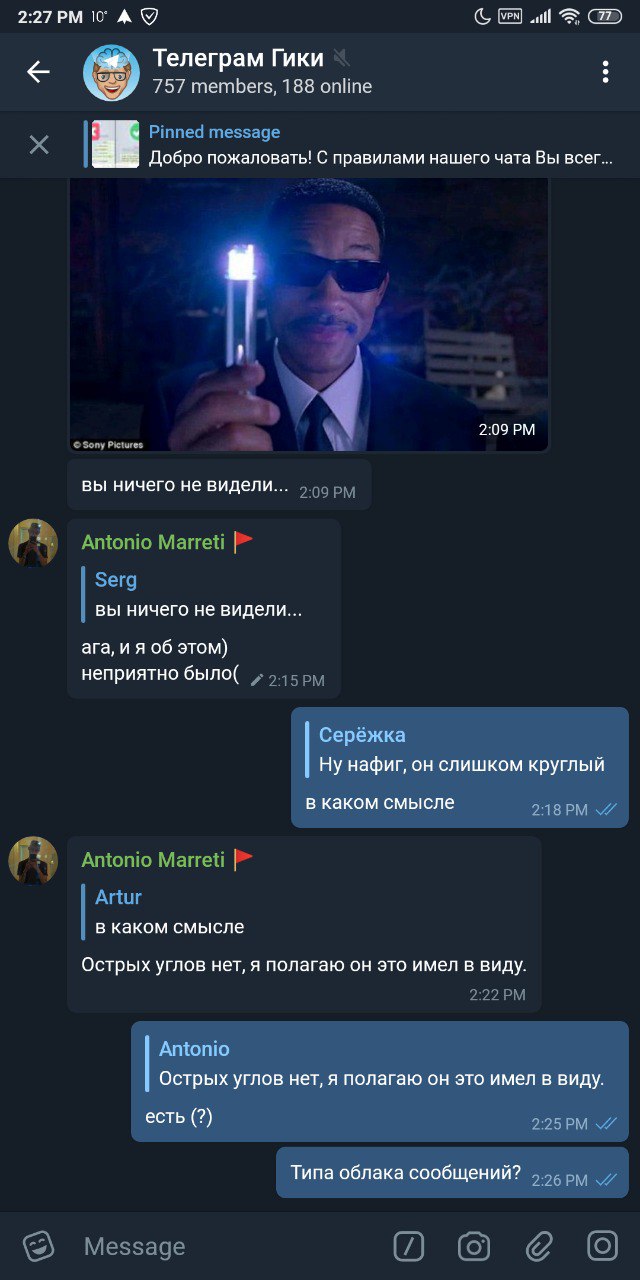Attach a file with the paperclip icon
This screenshot has width=640, height=1280.
pyautogui.click(x=539, y=1246)
